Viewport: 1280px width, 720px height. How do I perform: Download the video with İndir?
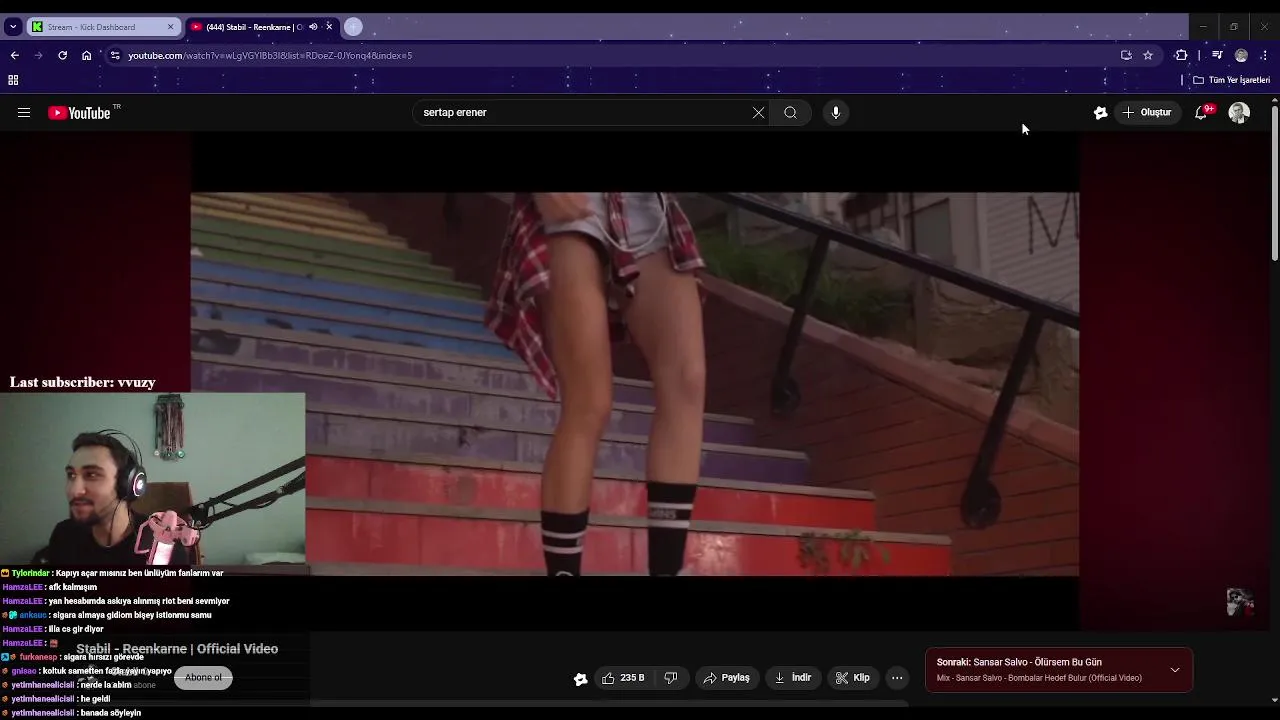(793, 678)
